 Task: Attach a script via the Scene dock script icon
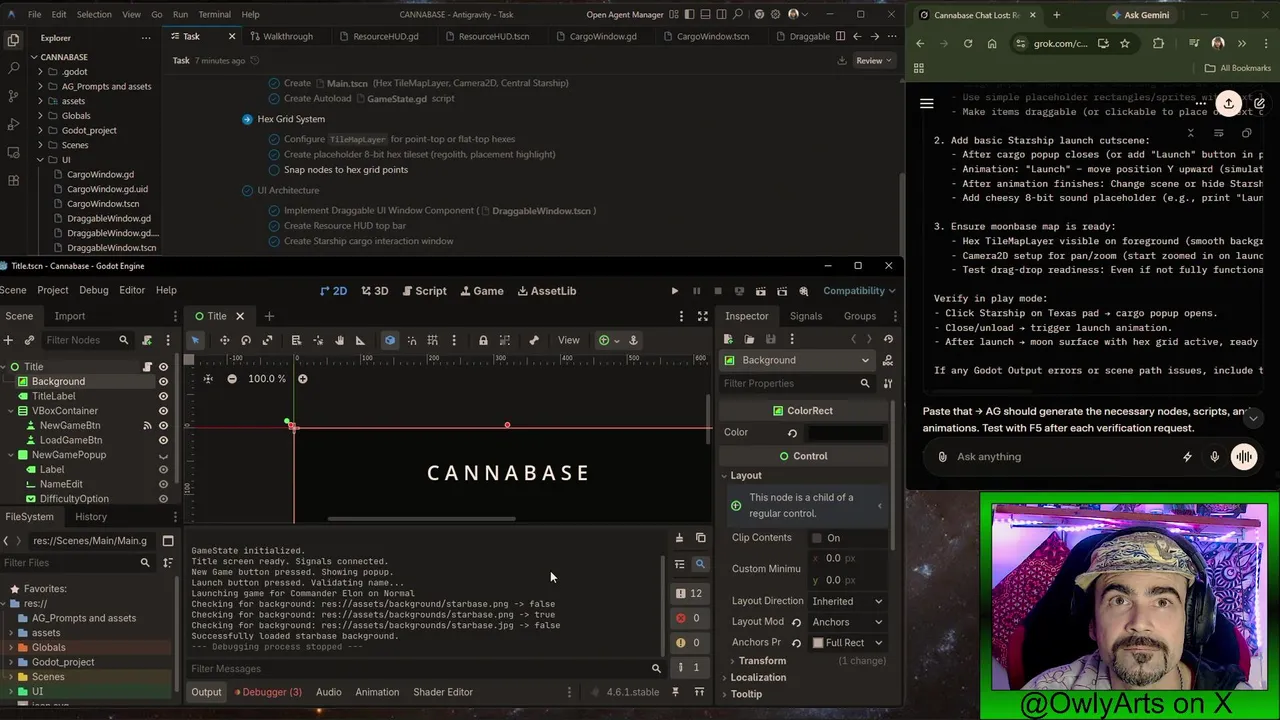click(147, 340)
